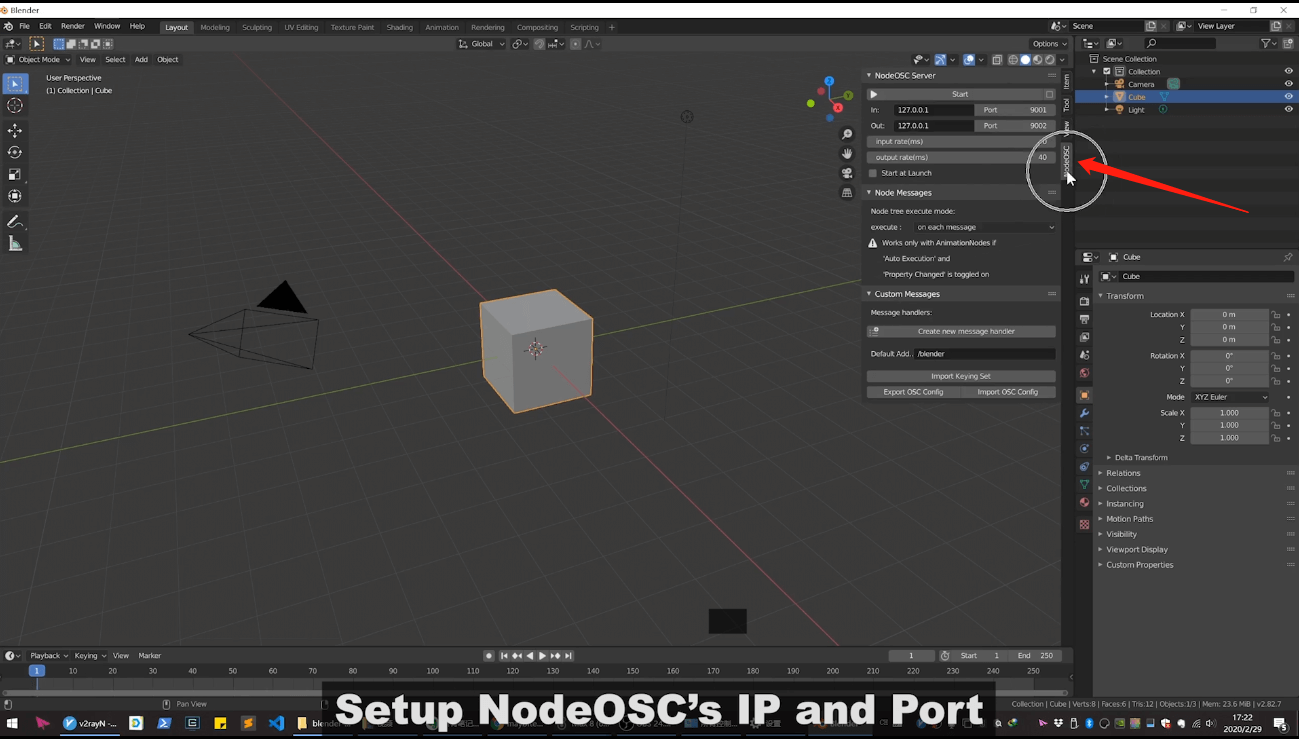Enable the Start at Launch checkbox
This screenshot has width=1299, height=739.
click(873, 173)
